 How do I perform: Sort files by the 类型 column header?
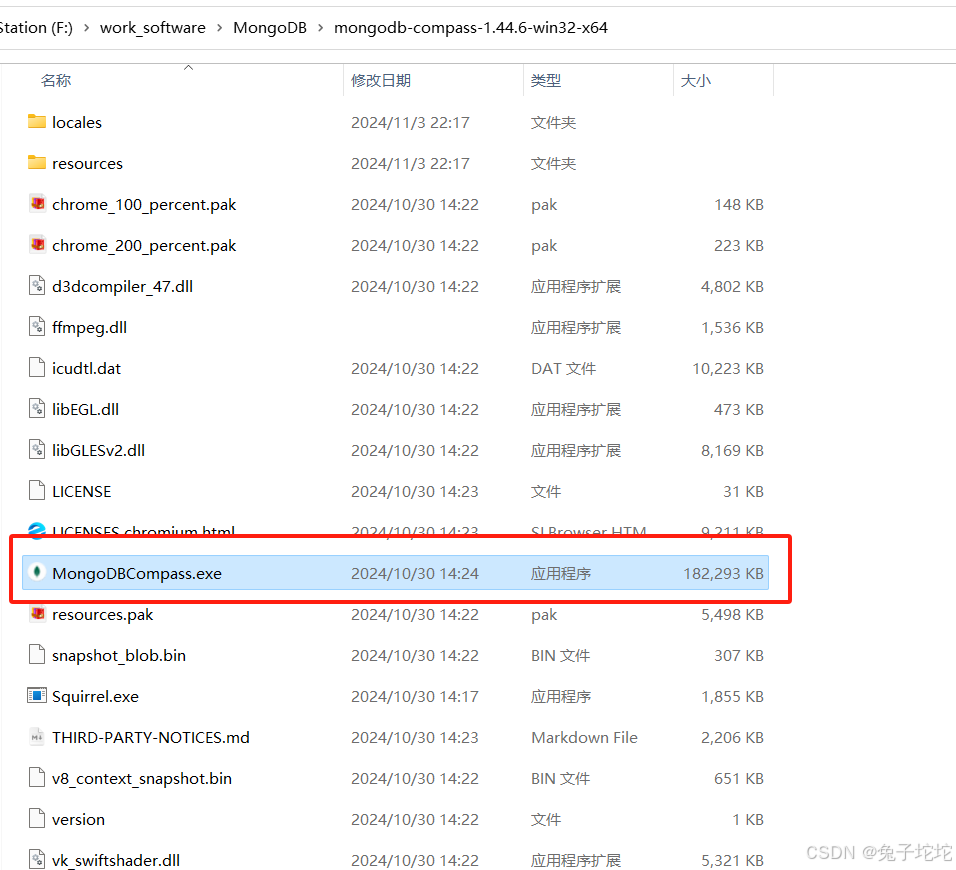(x=546, y=80)
